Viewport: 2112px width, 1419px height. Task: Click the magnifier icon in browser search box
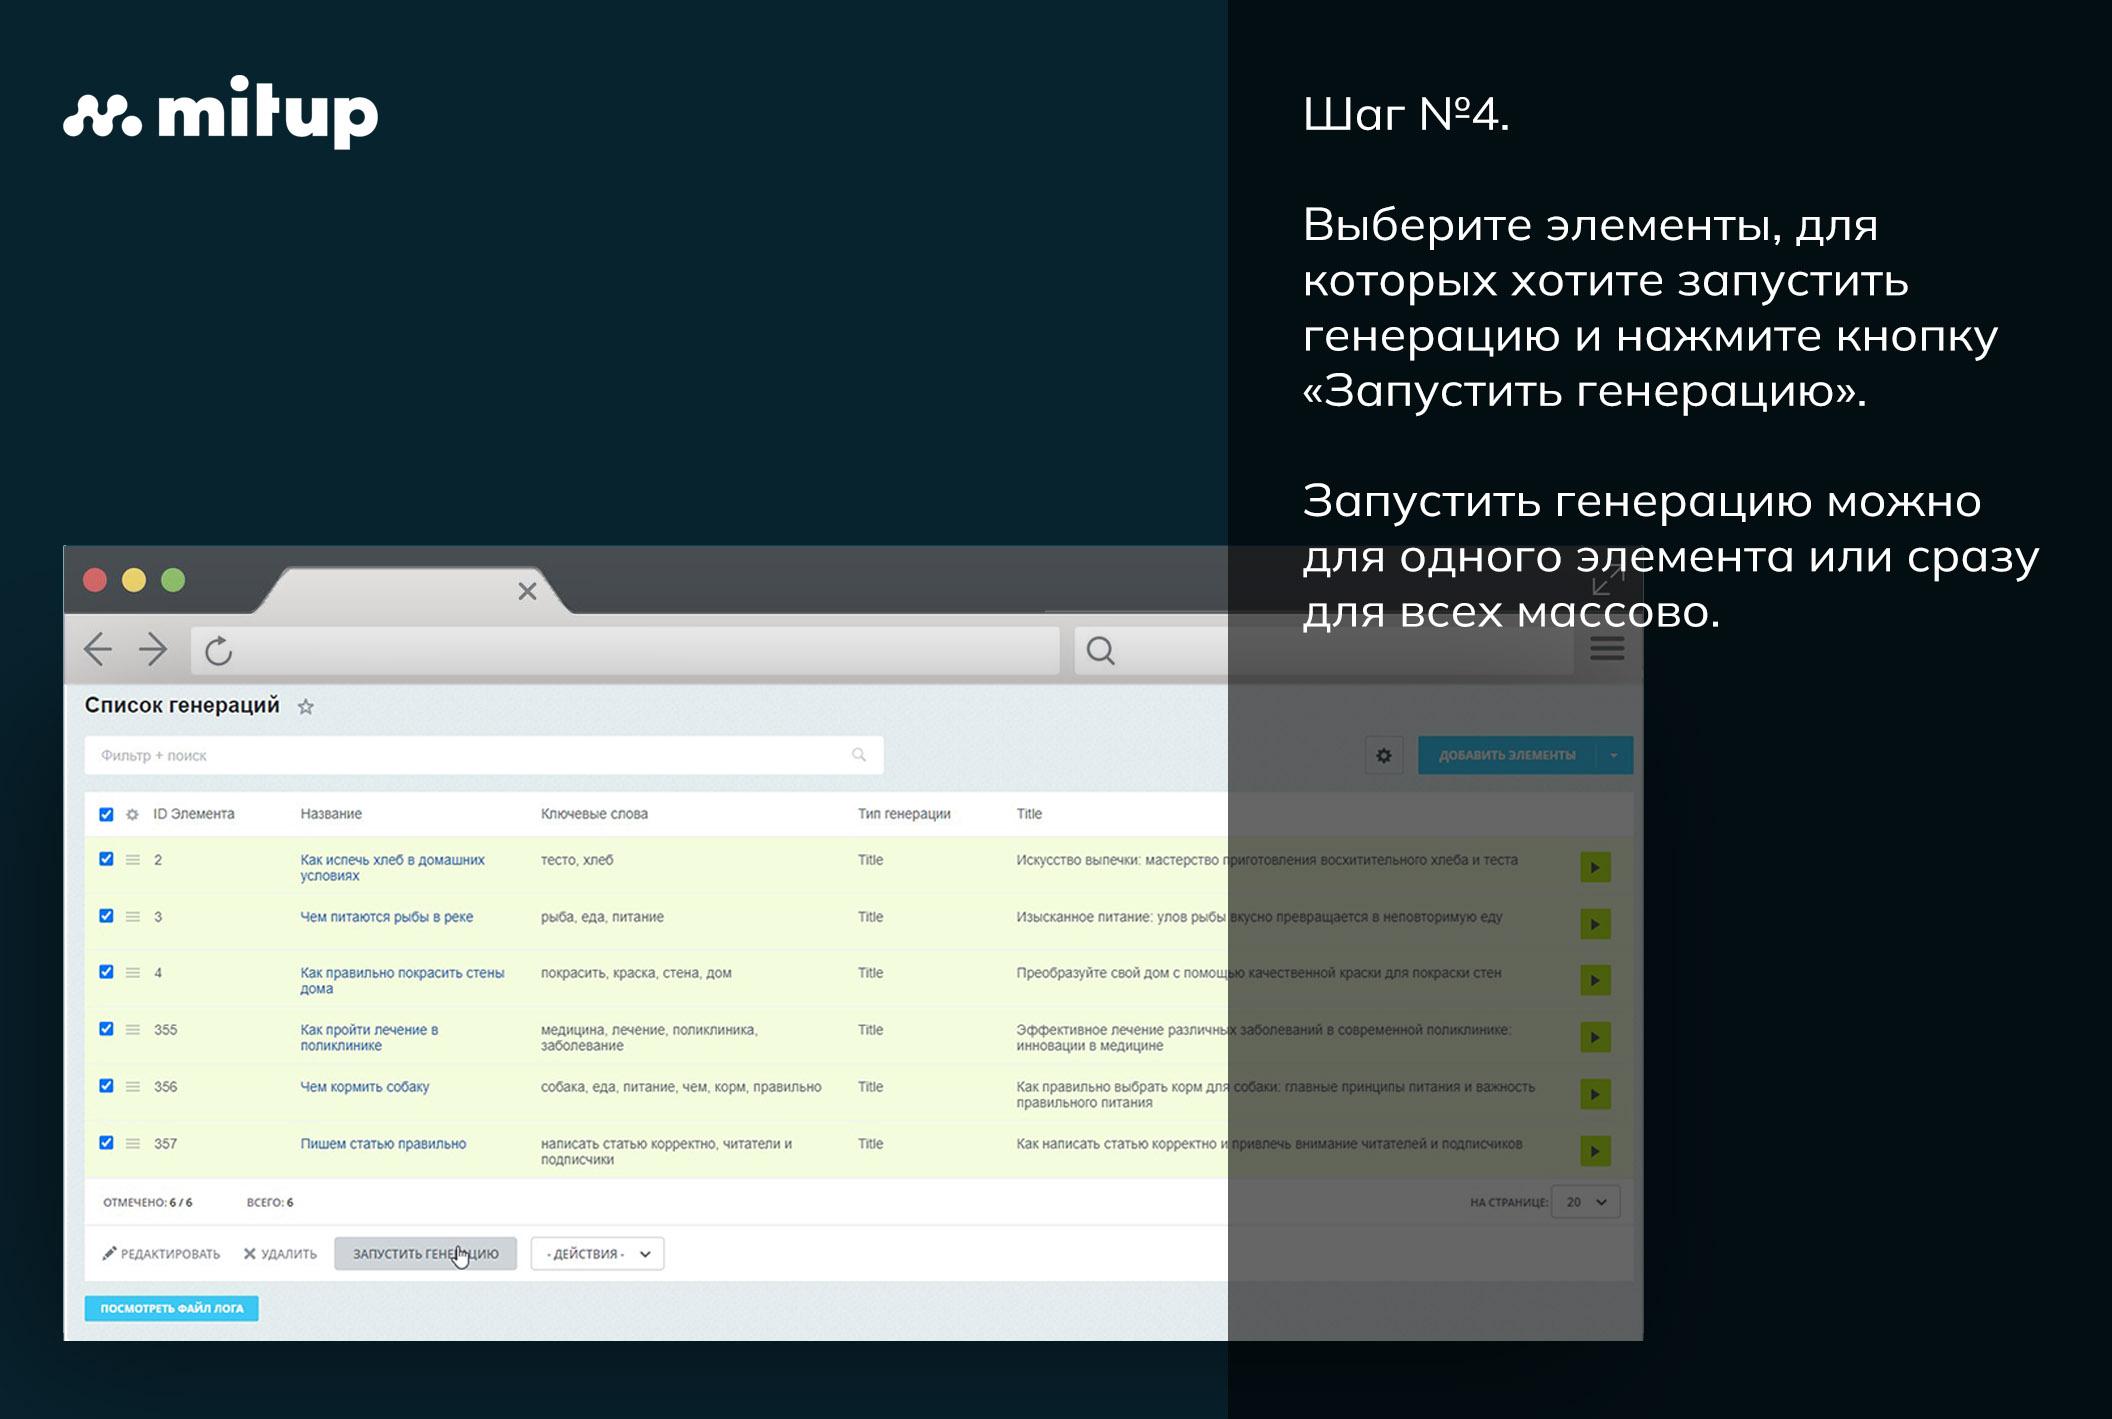(x=1100, y=651)
